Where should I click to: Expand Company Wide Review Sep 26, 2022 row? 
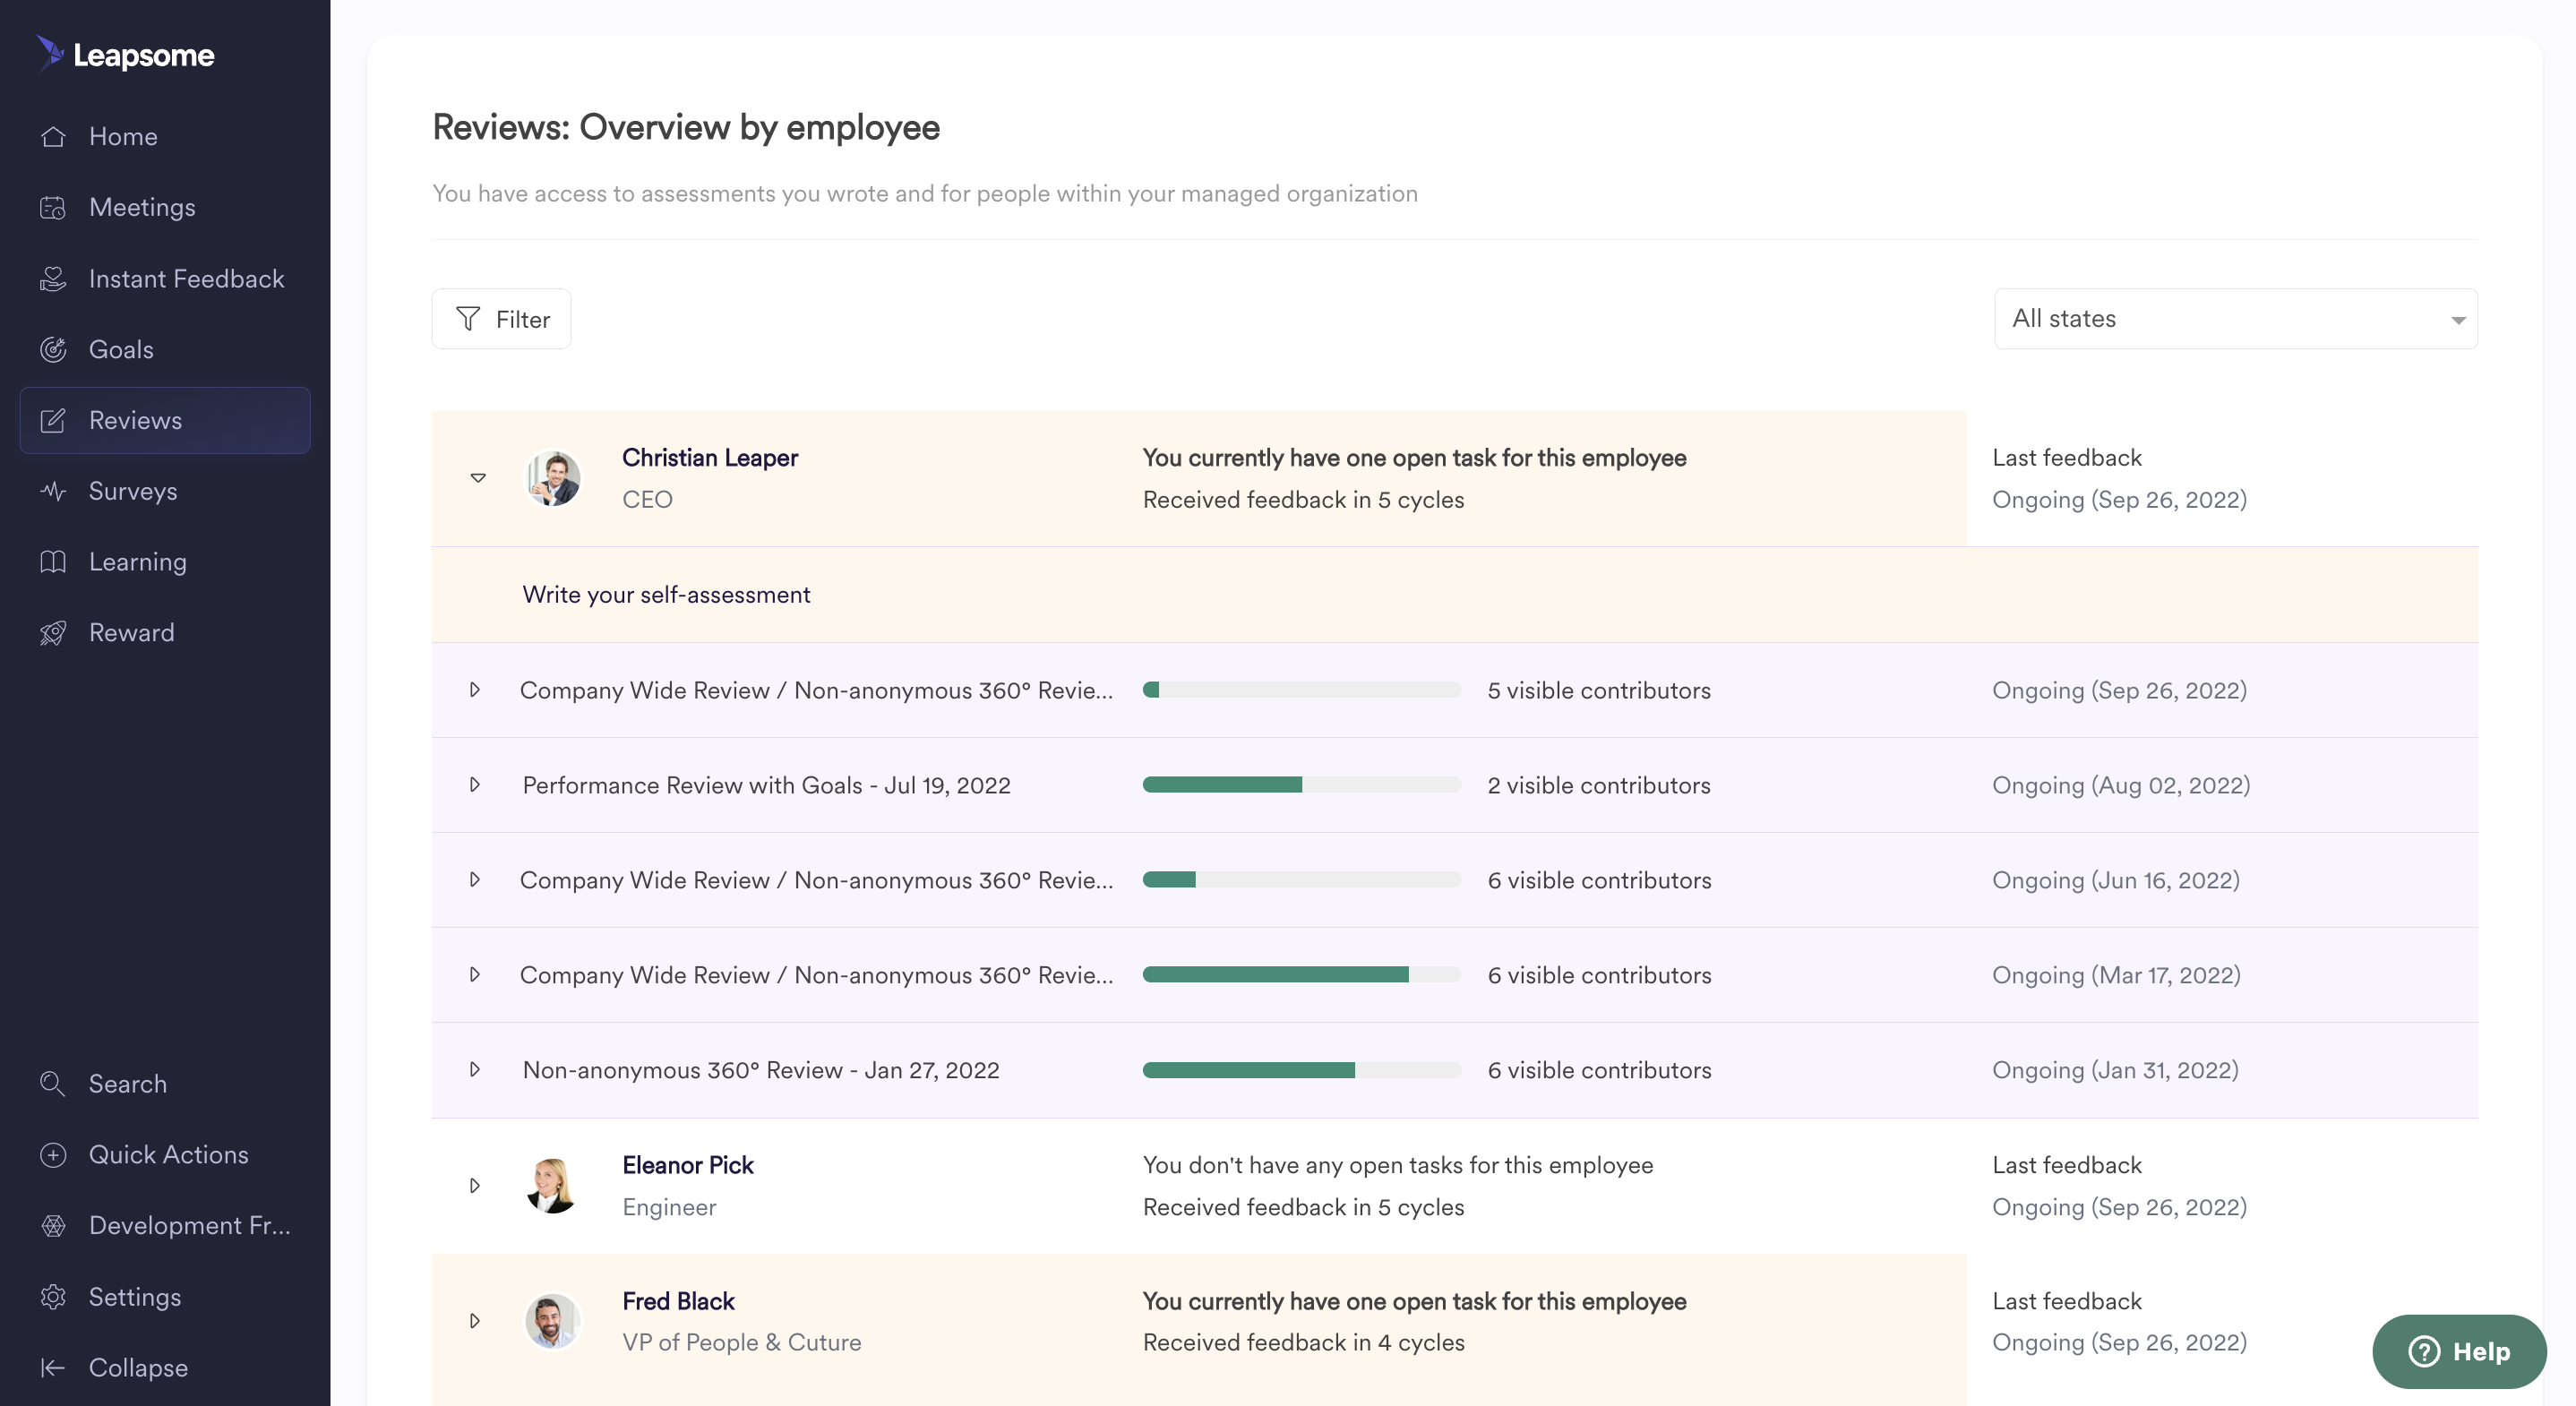click(x=475, y=690)
